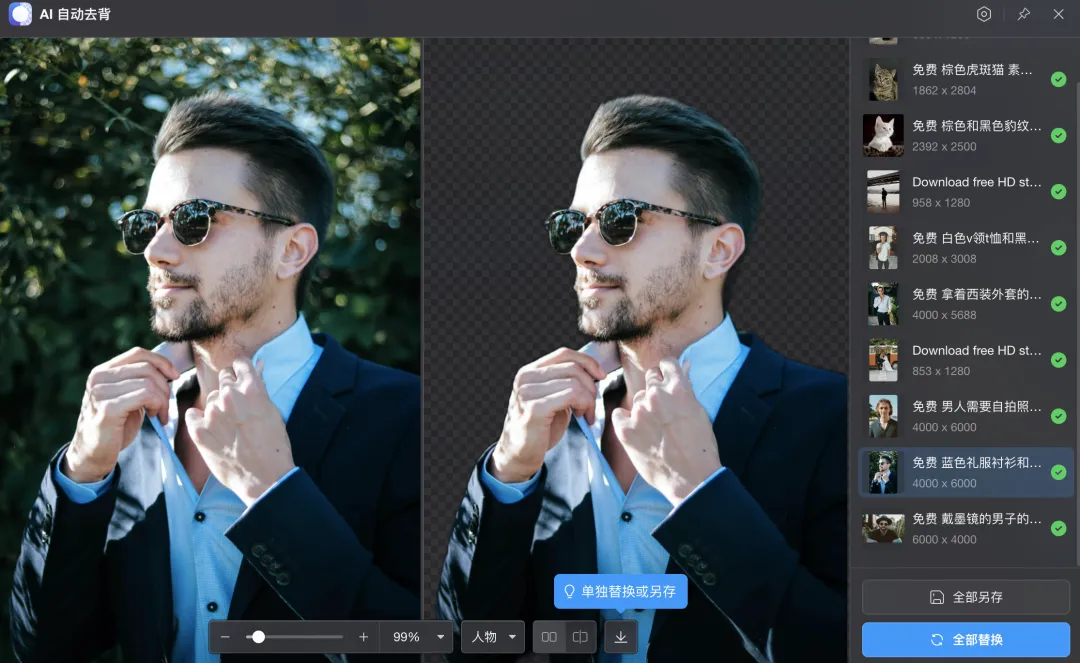Switch to split overlay compare view

tap(580, 637)
